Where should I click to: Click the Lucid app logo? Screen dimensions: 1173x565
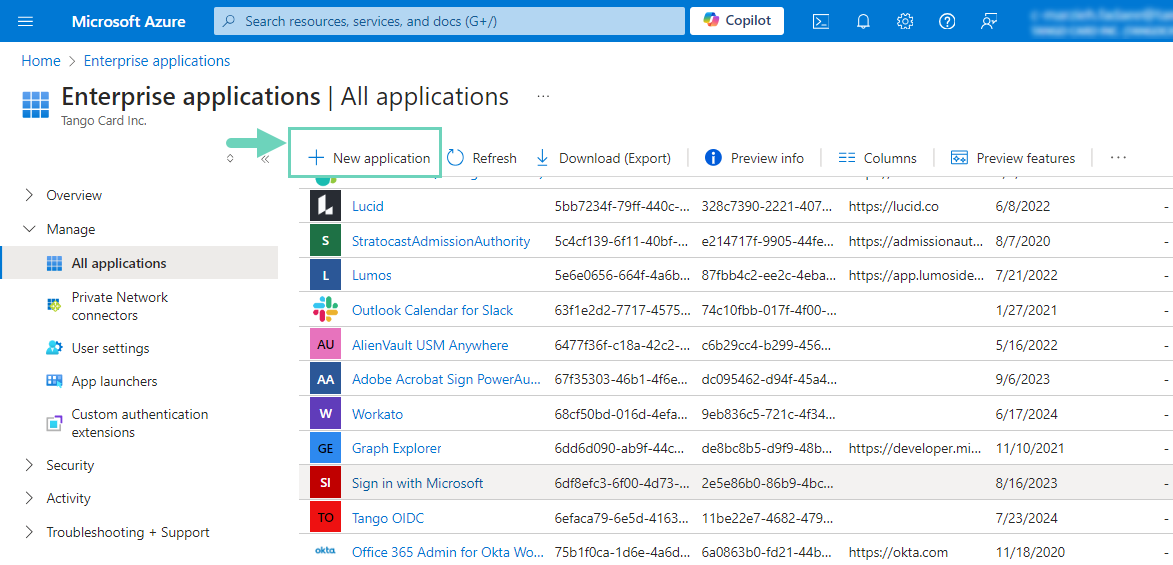[325, 206]
